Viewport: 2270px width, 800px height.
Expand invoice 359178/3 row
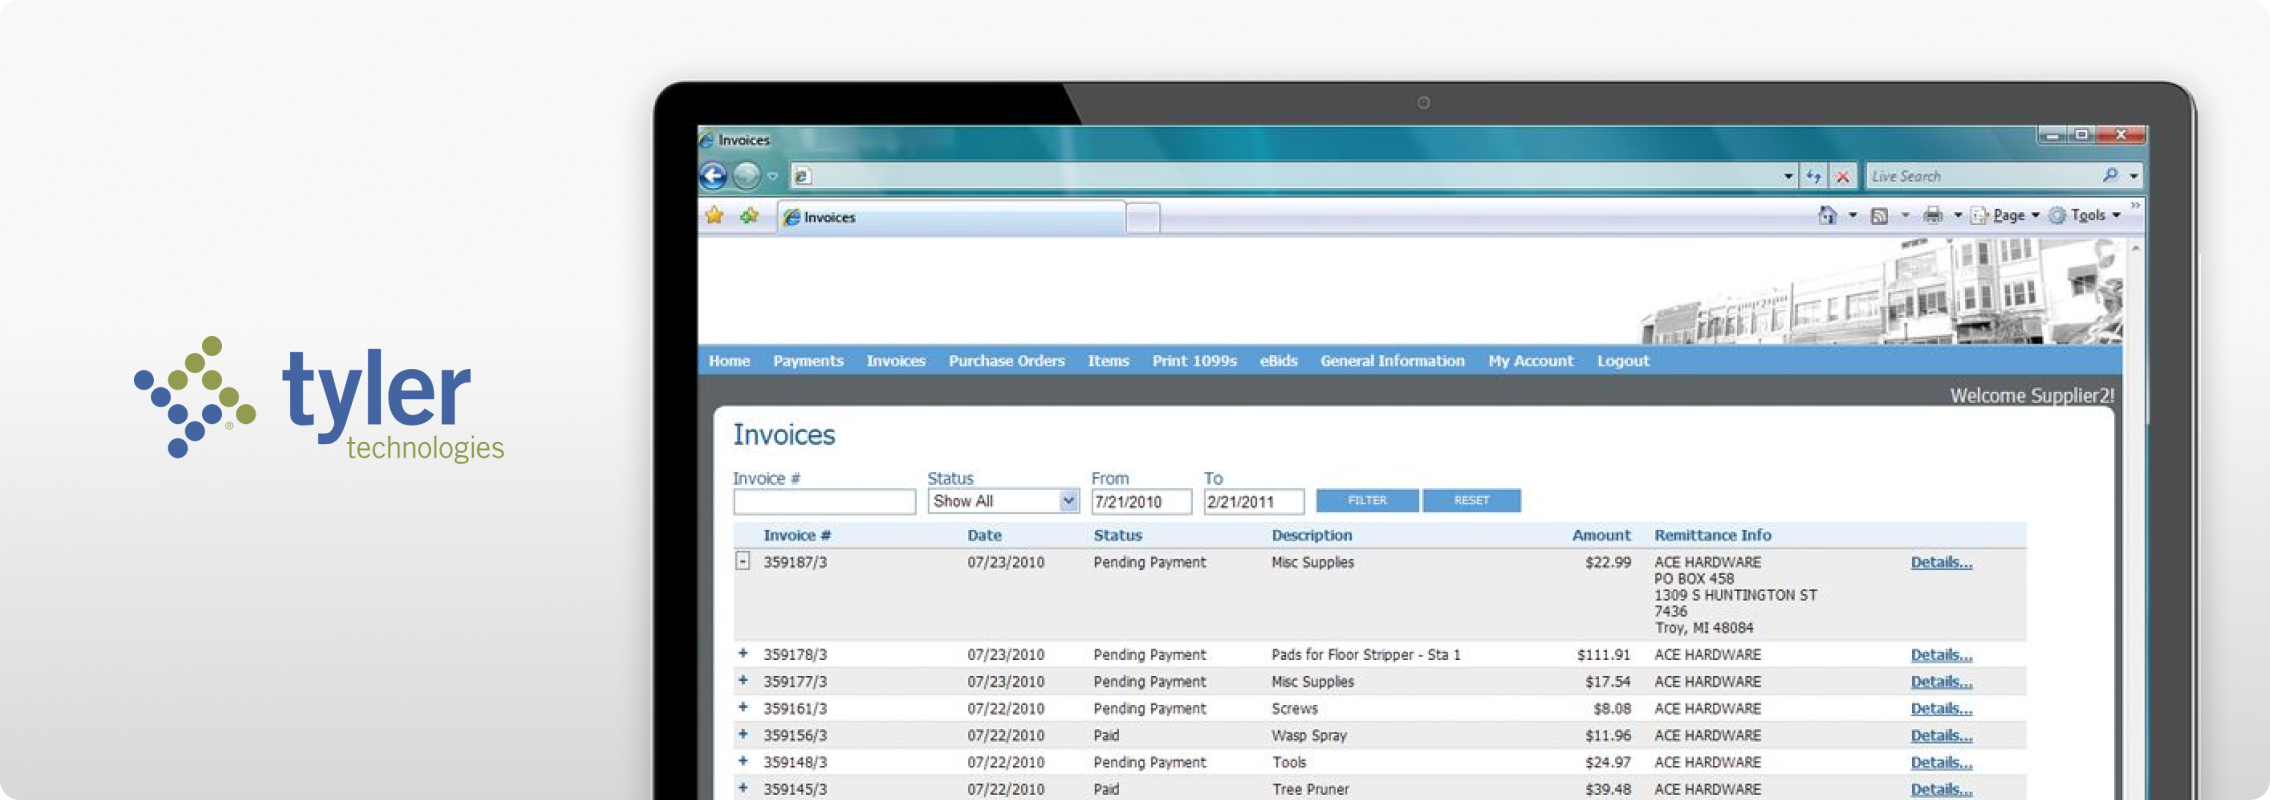tap(743, 654)
